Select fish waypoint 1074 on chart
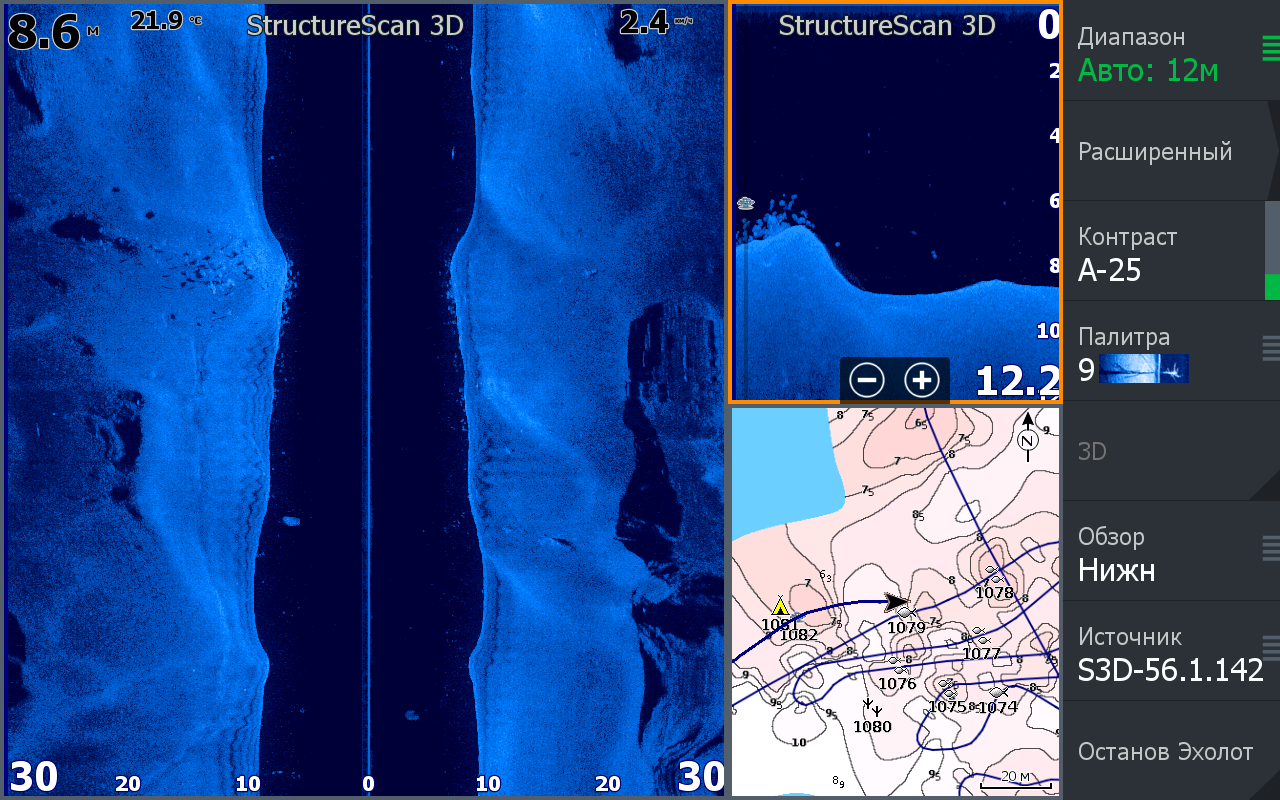The height and width of the screenshot is (800, 1280). [x=997, y=692]
